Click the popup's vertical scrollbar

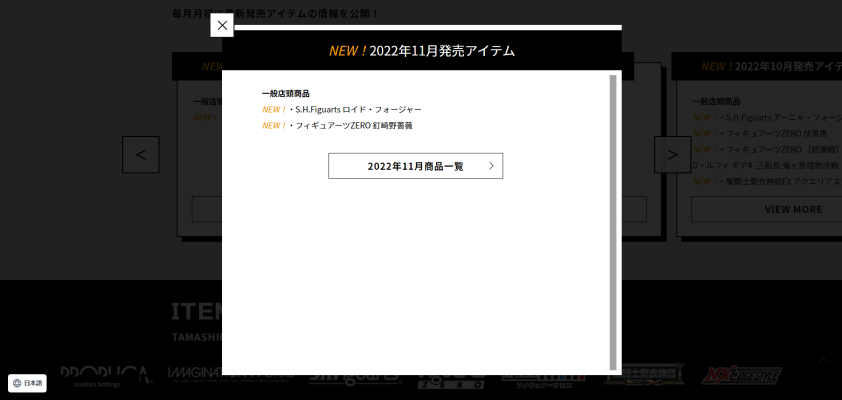(612, 220)
